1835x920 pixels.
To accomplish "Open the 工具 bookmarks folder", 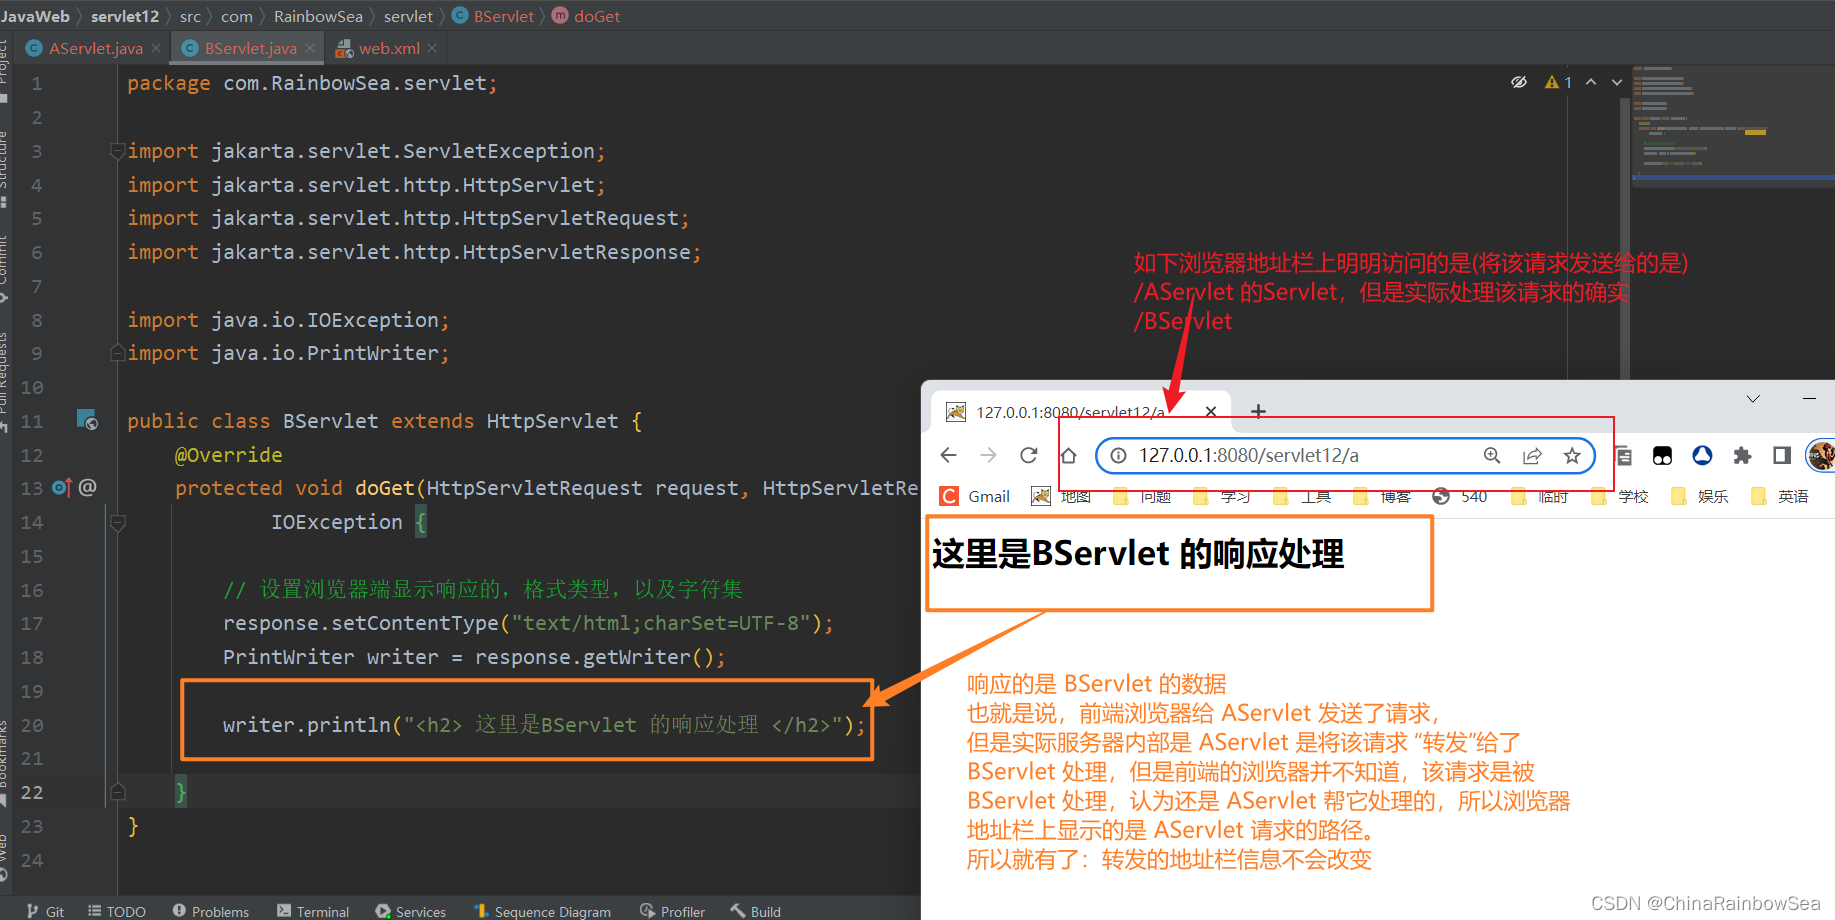I will click(1302, 496).
